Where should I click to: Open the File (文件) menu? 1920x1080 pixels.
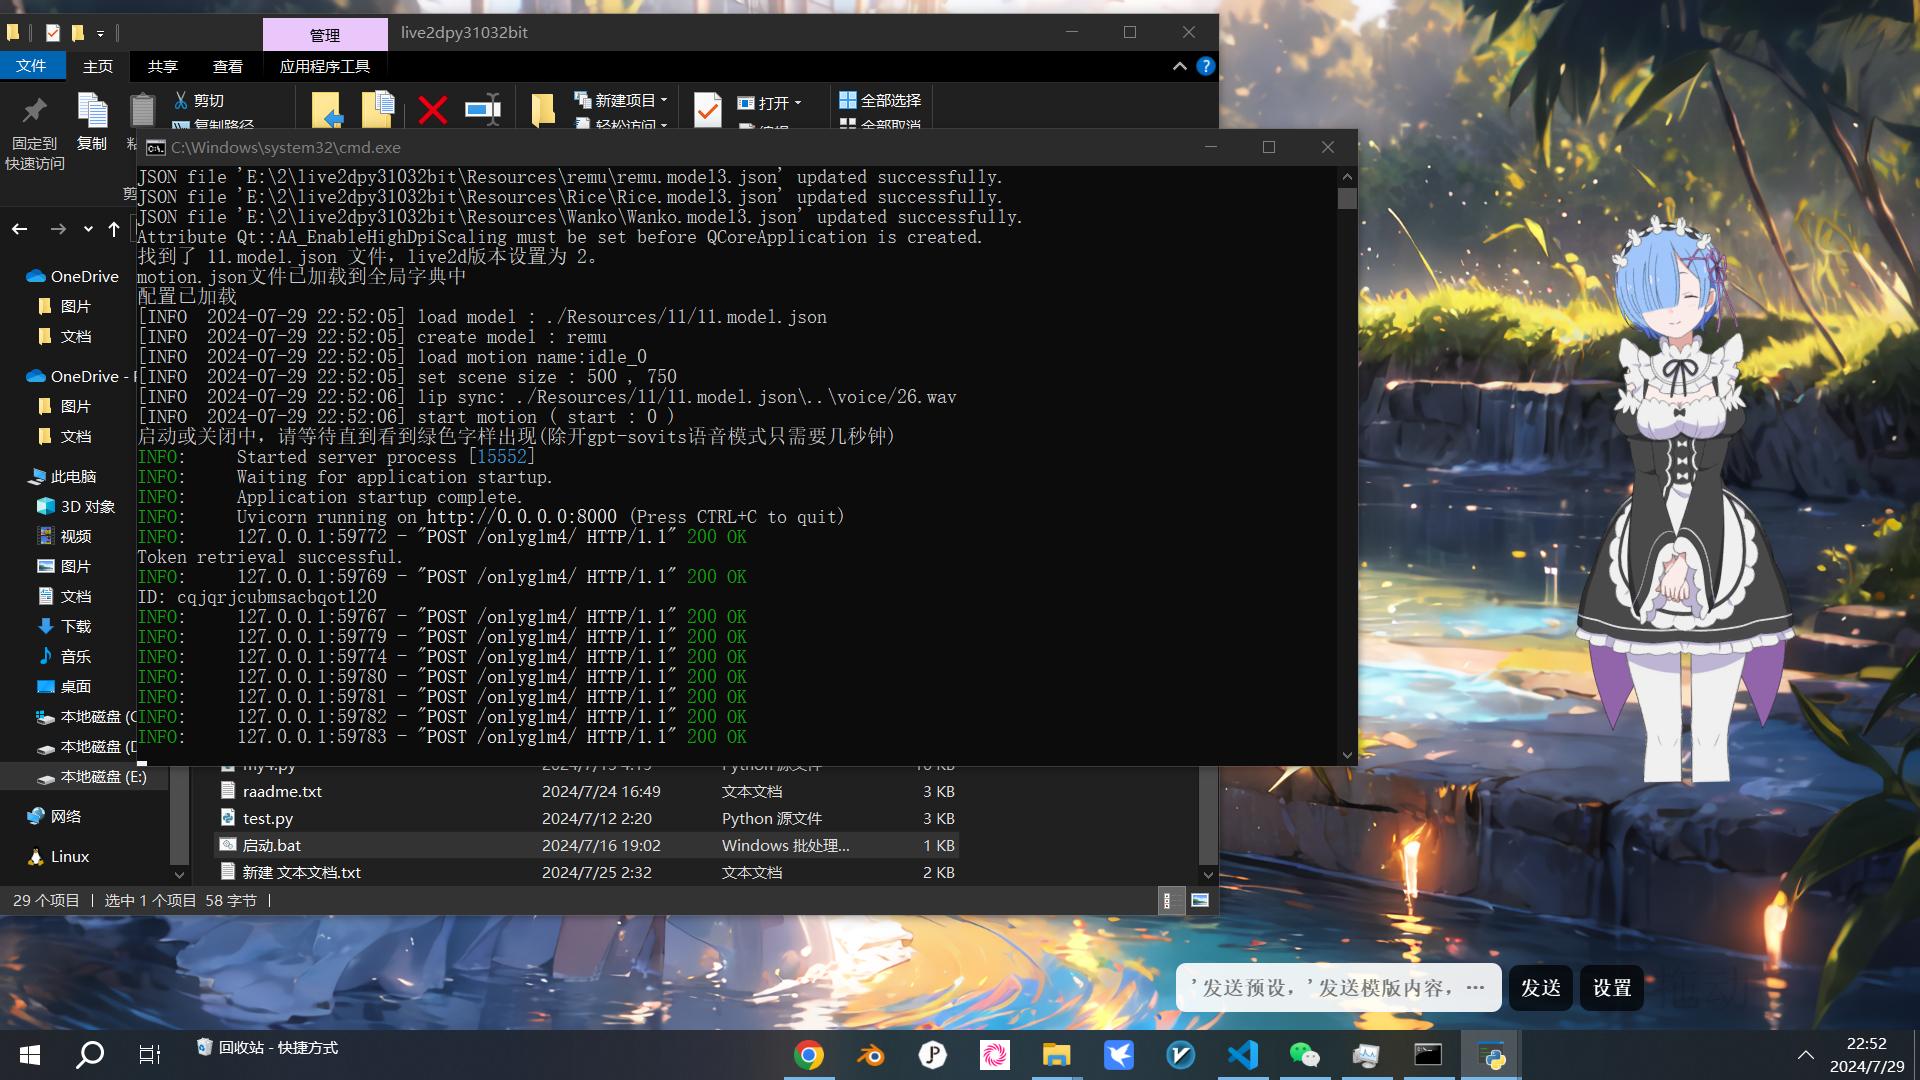31,66
